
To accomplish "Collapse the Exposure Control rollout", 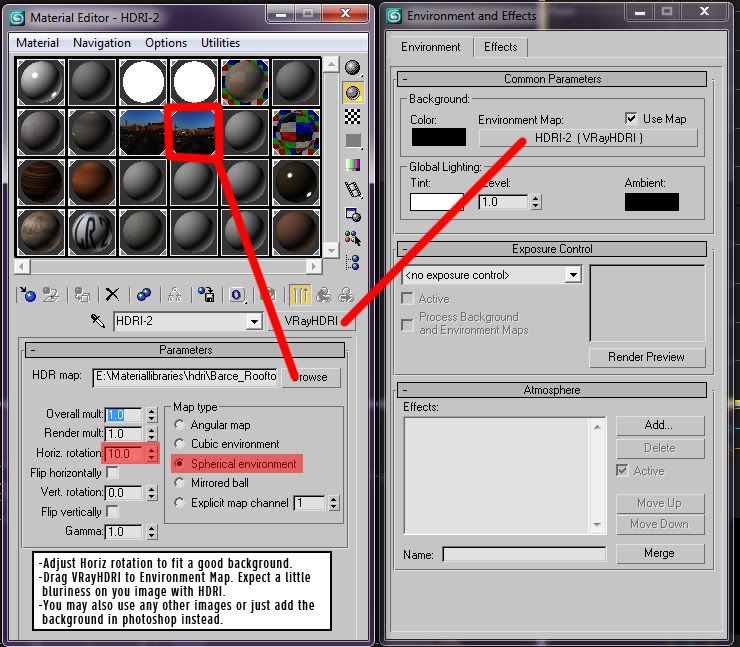I will point(552,249).
